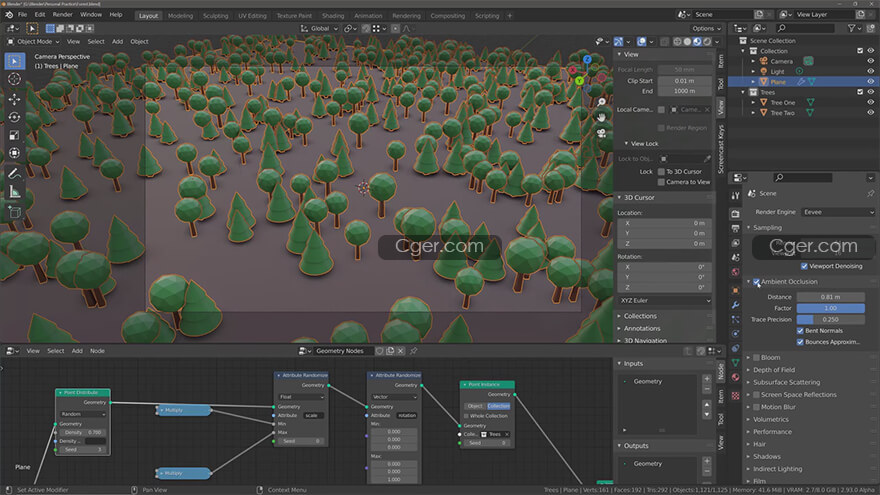This screenshot has height=495, width=880.
Task: Switch to Modeling workspace tab
Action: point(180,16)
